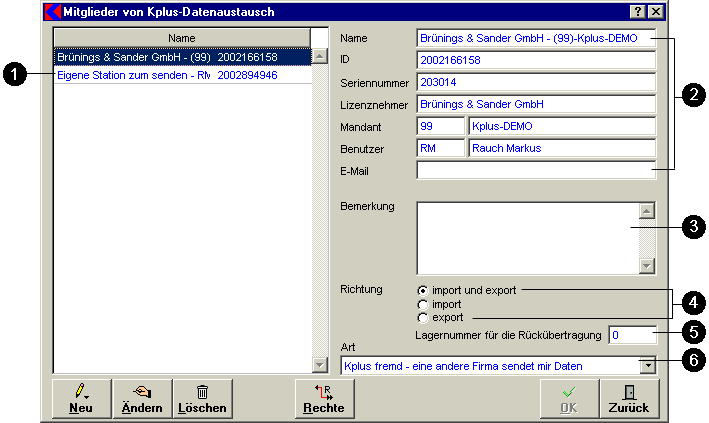Image resolution: width=709 pixels, height=423 pixels.
Task: Open Rechte permissions dialog
Action: click(x=324, y=398)
